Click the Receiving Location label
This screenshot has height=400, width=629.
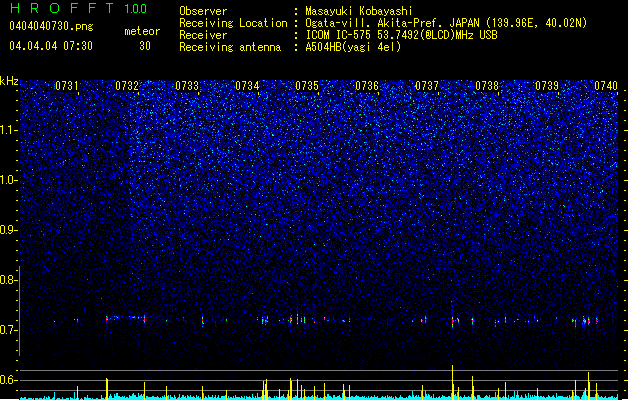(x=233, y=23)
